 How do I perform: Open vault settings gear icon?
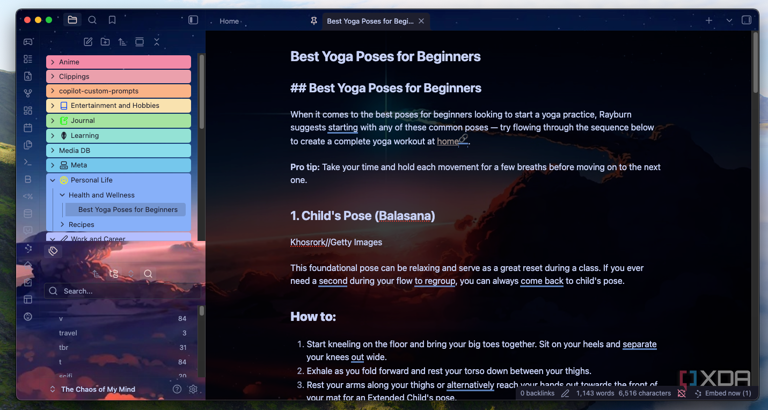193,389
